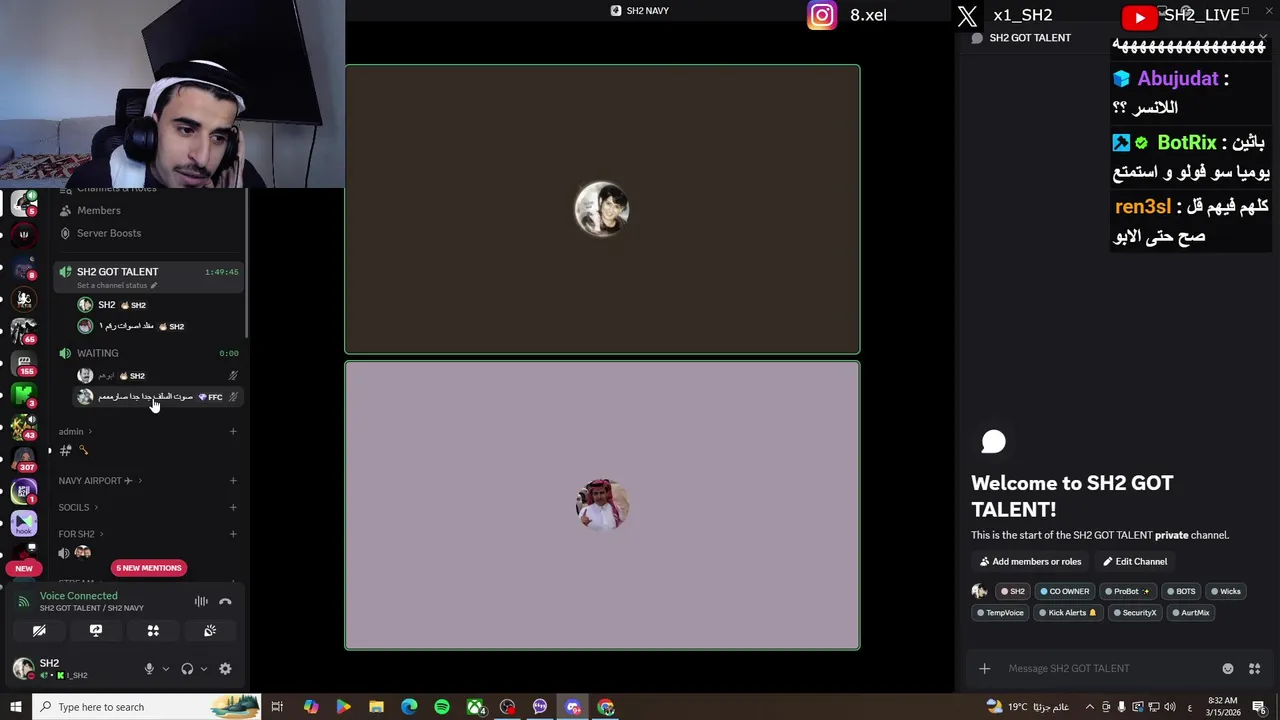Open the server with the 65 badge
This screenshot has height=720, width=1280.
tap(24, 330)
